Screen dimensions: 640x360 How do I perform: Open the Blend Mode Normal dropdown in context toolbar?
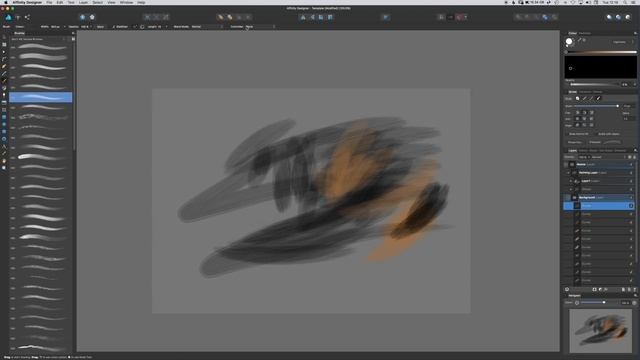[207, 27]
